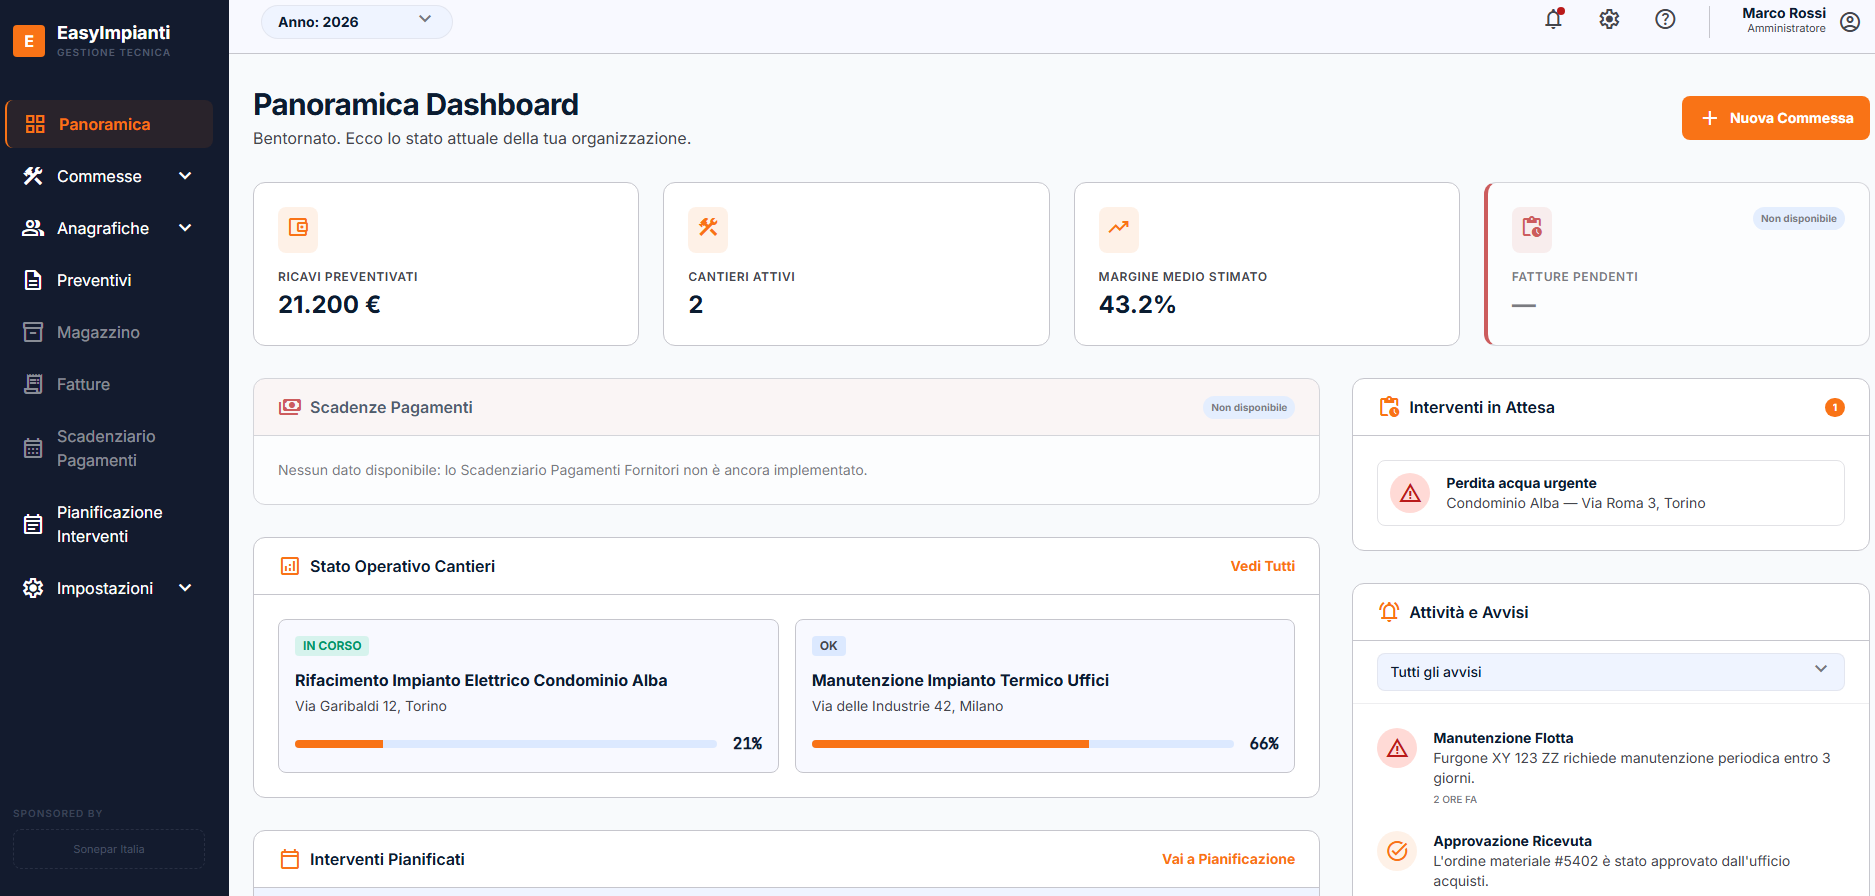Expand the Impostazioni sidebar submenu chevron
The image size is (1875, 896).
[185, 588]
